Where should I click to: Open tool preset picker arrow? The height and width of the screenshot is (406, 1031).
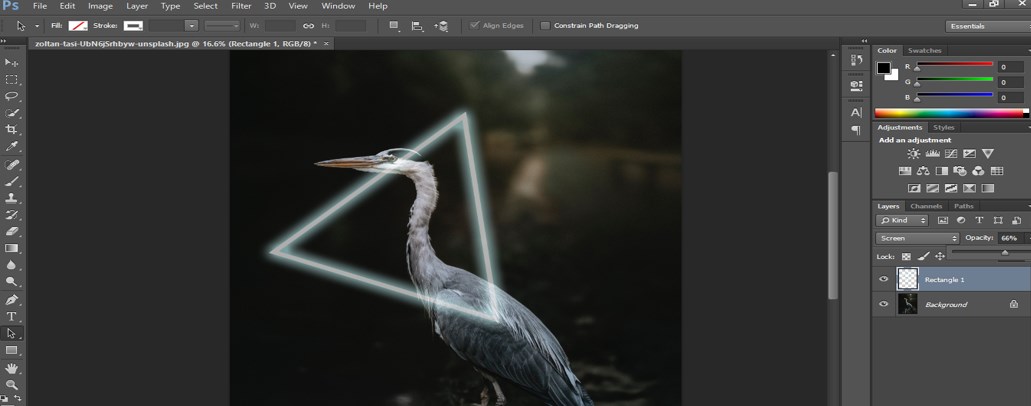tap(37, 26)
